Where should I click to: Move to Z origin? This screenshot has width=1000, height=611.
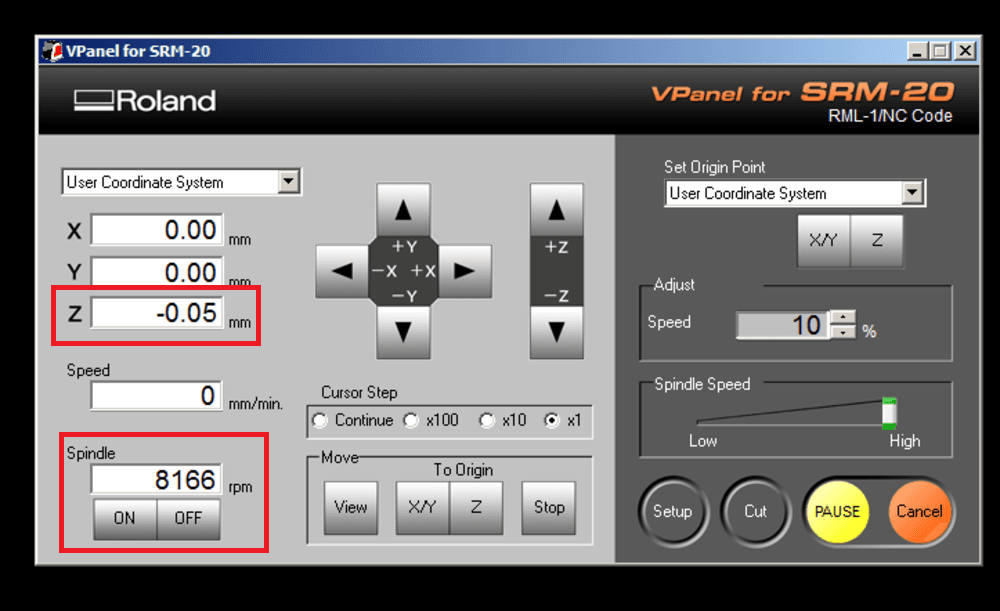click(x=476, y=508)
